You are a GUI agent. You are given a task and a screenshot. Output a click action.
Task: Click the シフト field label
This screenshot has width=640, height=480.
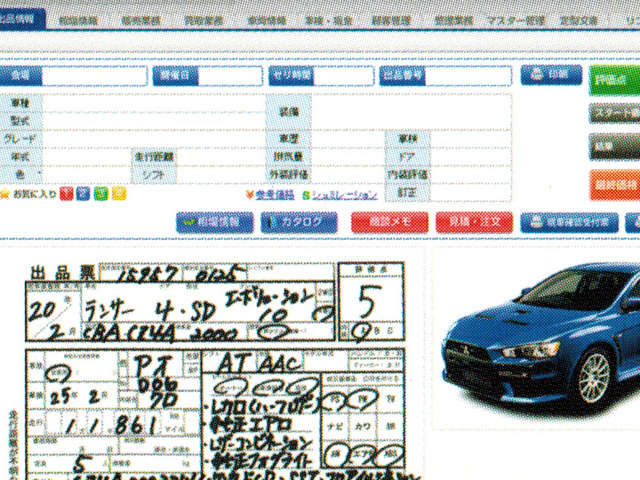point(154,175)
